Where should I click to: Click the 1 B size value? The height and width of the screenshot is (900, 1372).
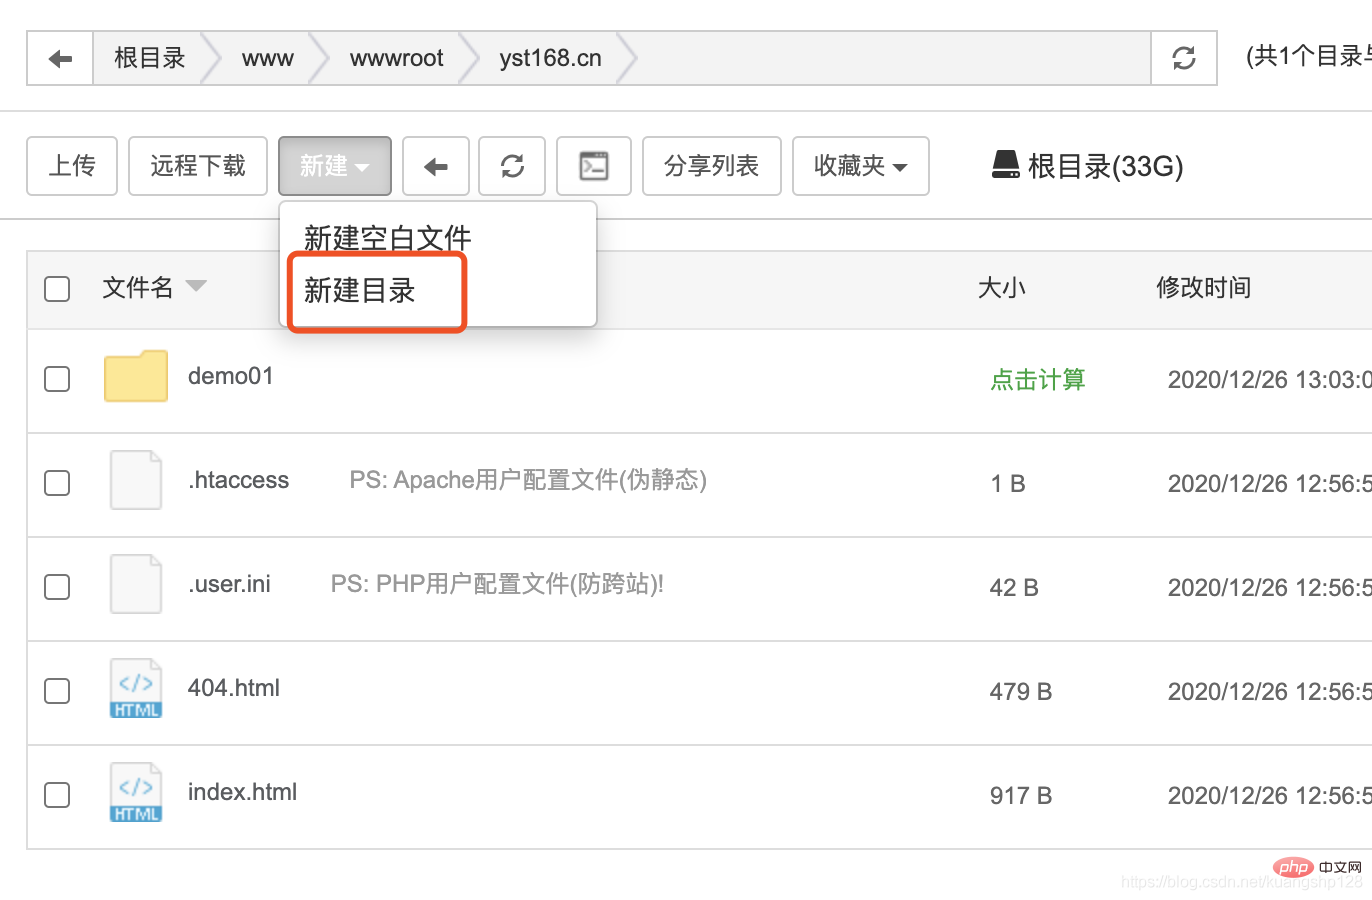click(x=1008, y=484)
